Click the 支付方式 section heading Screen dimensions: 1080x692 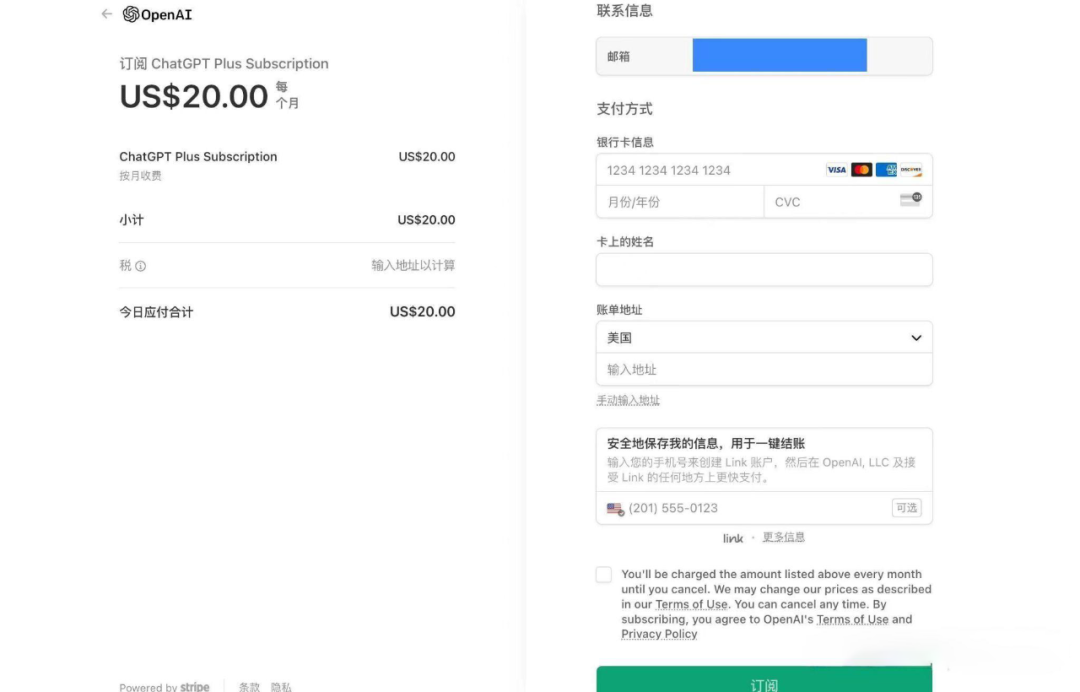[x=625, y=109]
